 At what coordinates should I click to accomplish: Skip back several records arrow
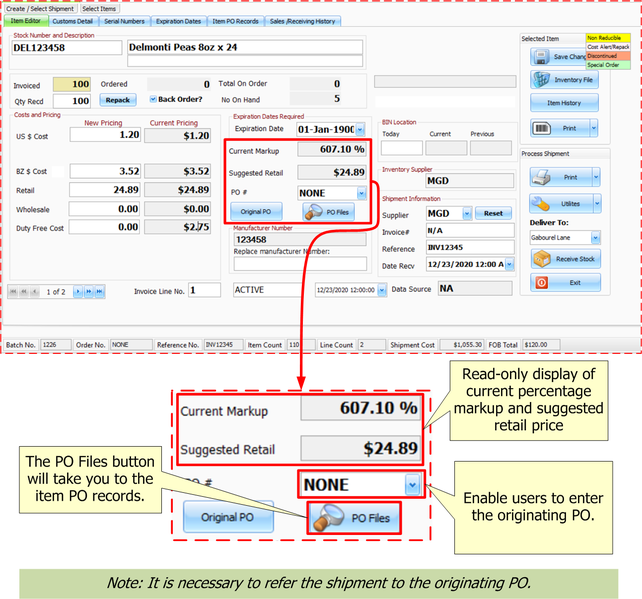24,292
